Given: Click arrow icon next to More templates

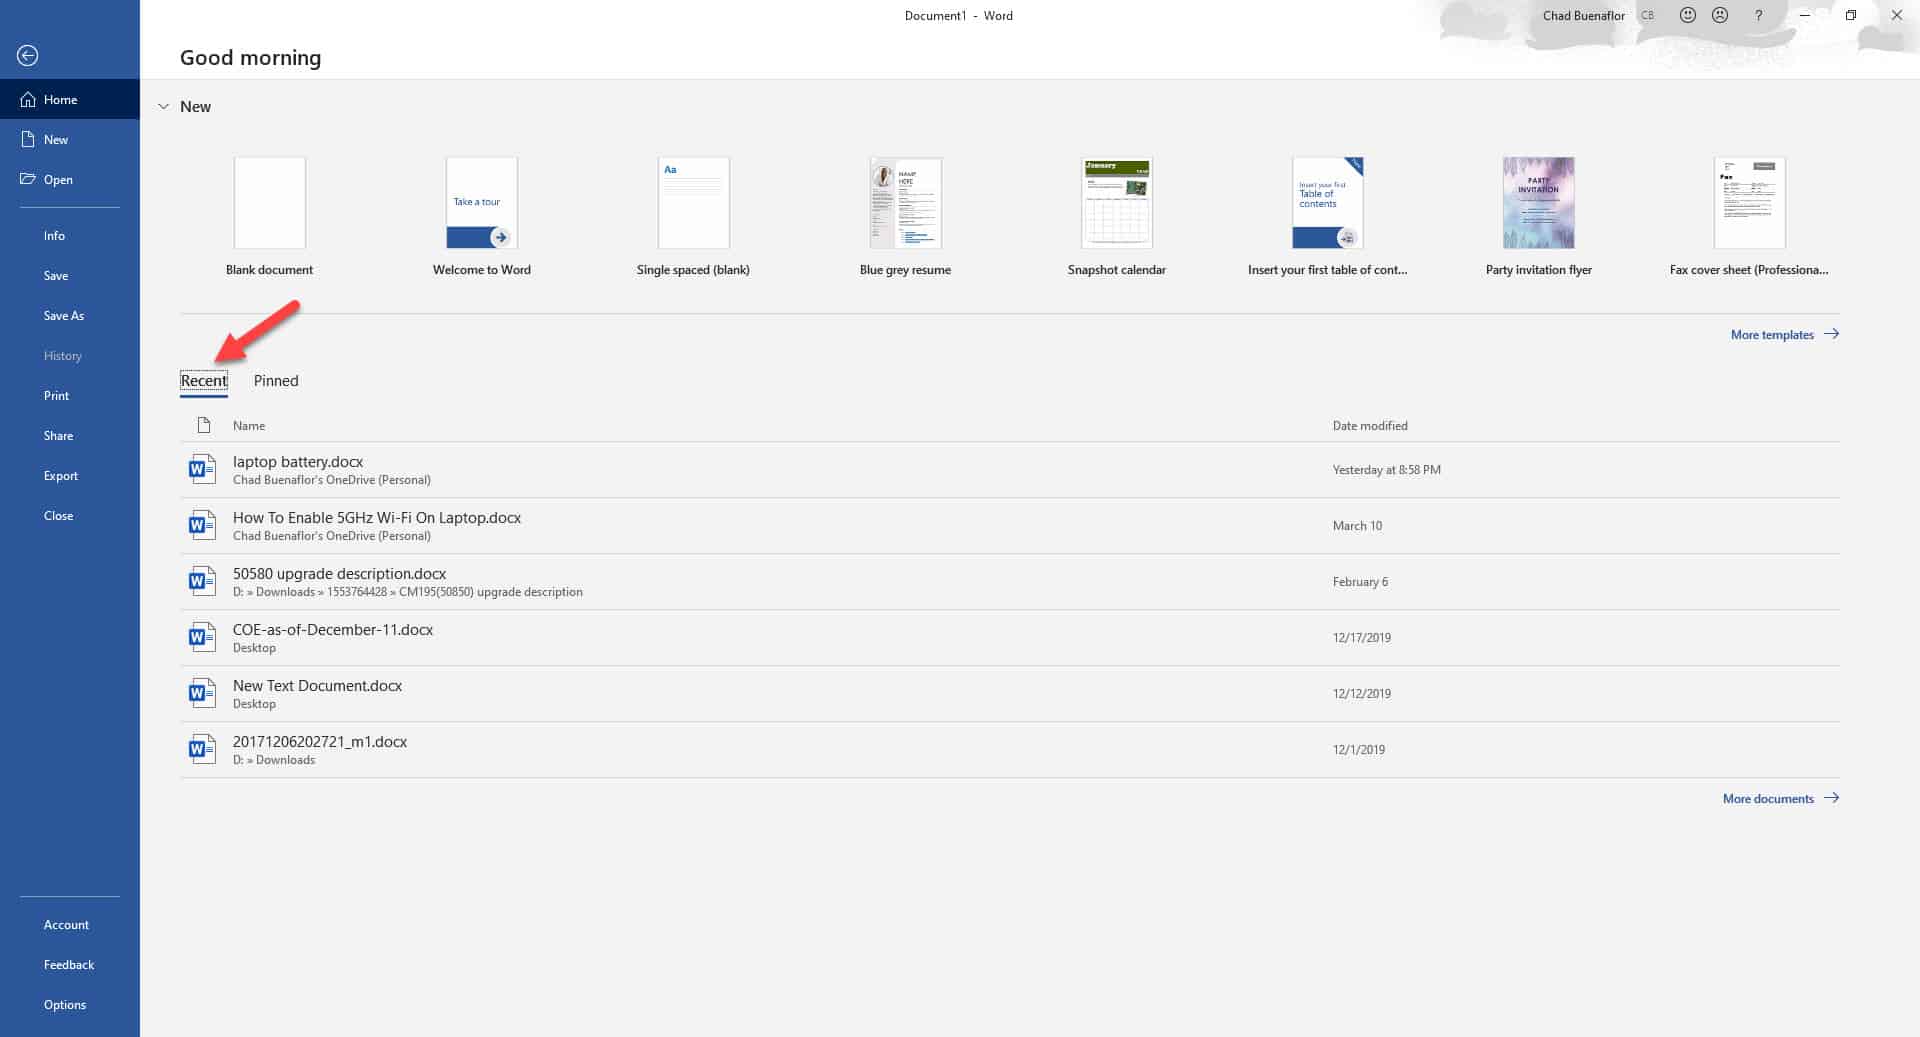Looking at the screenshot, I should (1831, 334).
